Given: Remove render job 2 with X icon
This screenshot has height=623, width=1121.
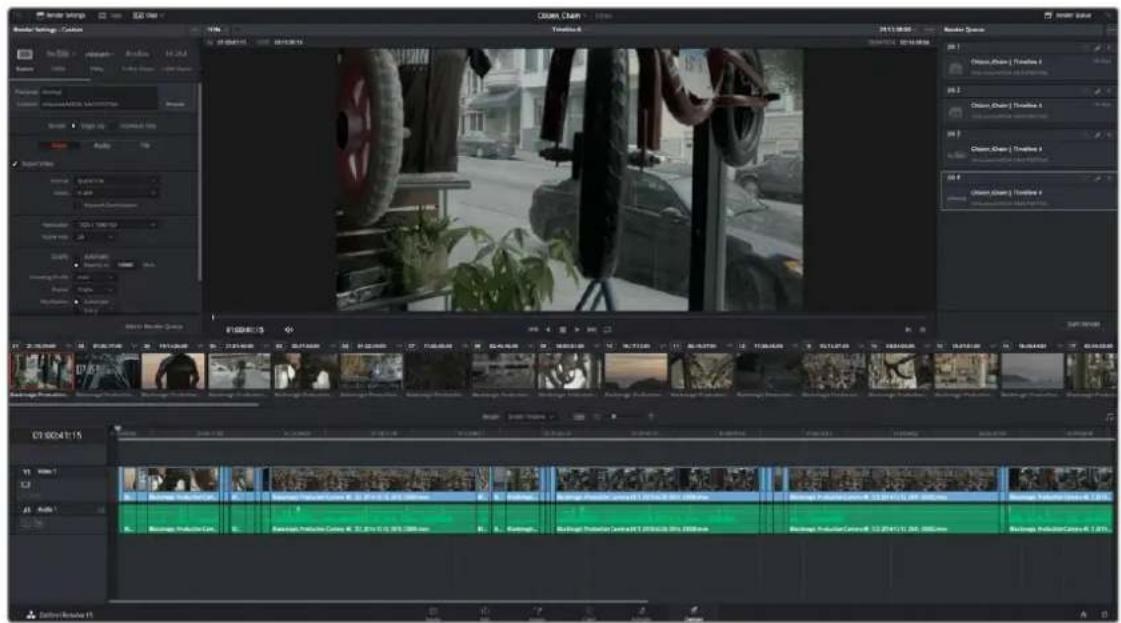Looking at the screenshot, I should [x=1110, y=92].
